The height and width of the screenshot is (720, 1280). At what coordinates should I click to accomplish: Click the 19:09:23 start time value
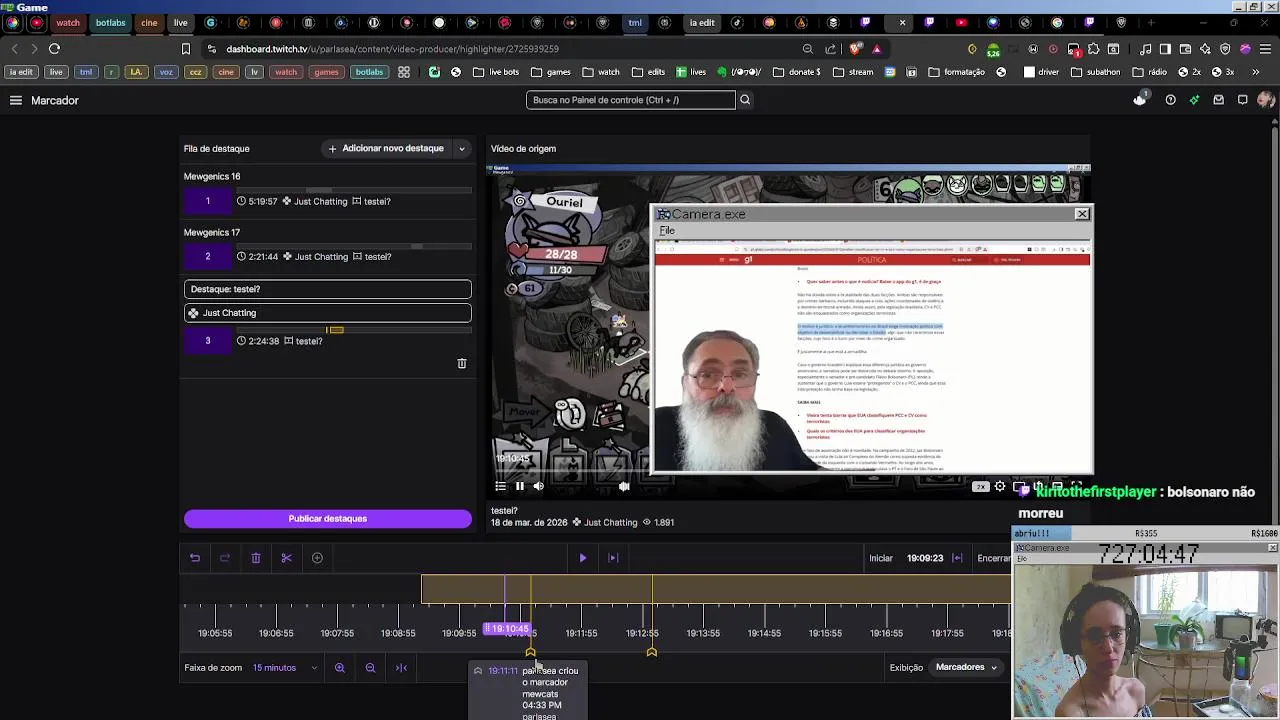point(925,558)
